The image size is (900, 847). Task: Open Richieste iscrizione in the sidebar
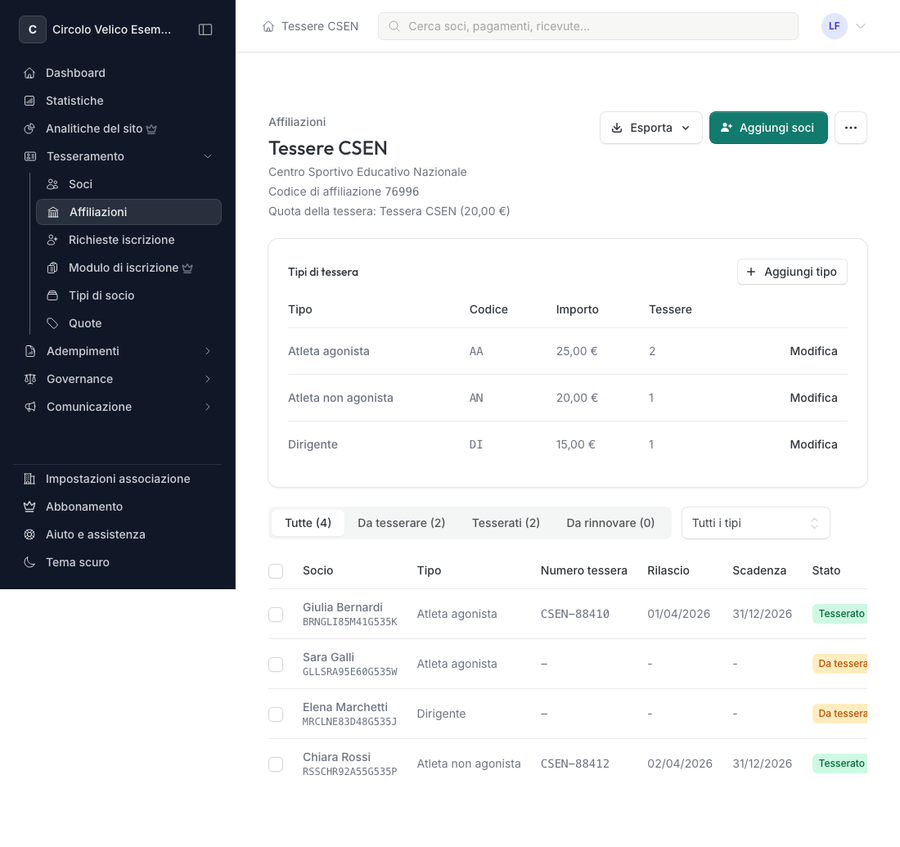tap(129, 240)
